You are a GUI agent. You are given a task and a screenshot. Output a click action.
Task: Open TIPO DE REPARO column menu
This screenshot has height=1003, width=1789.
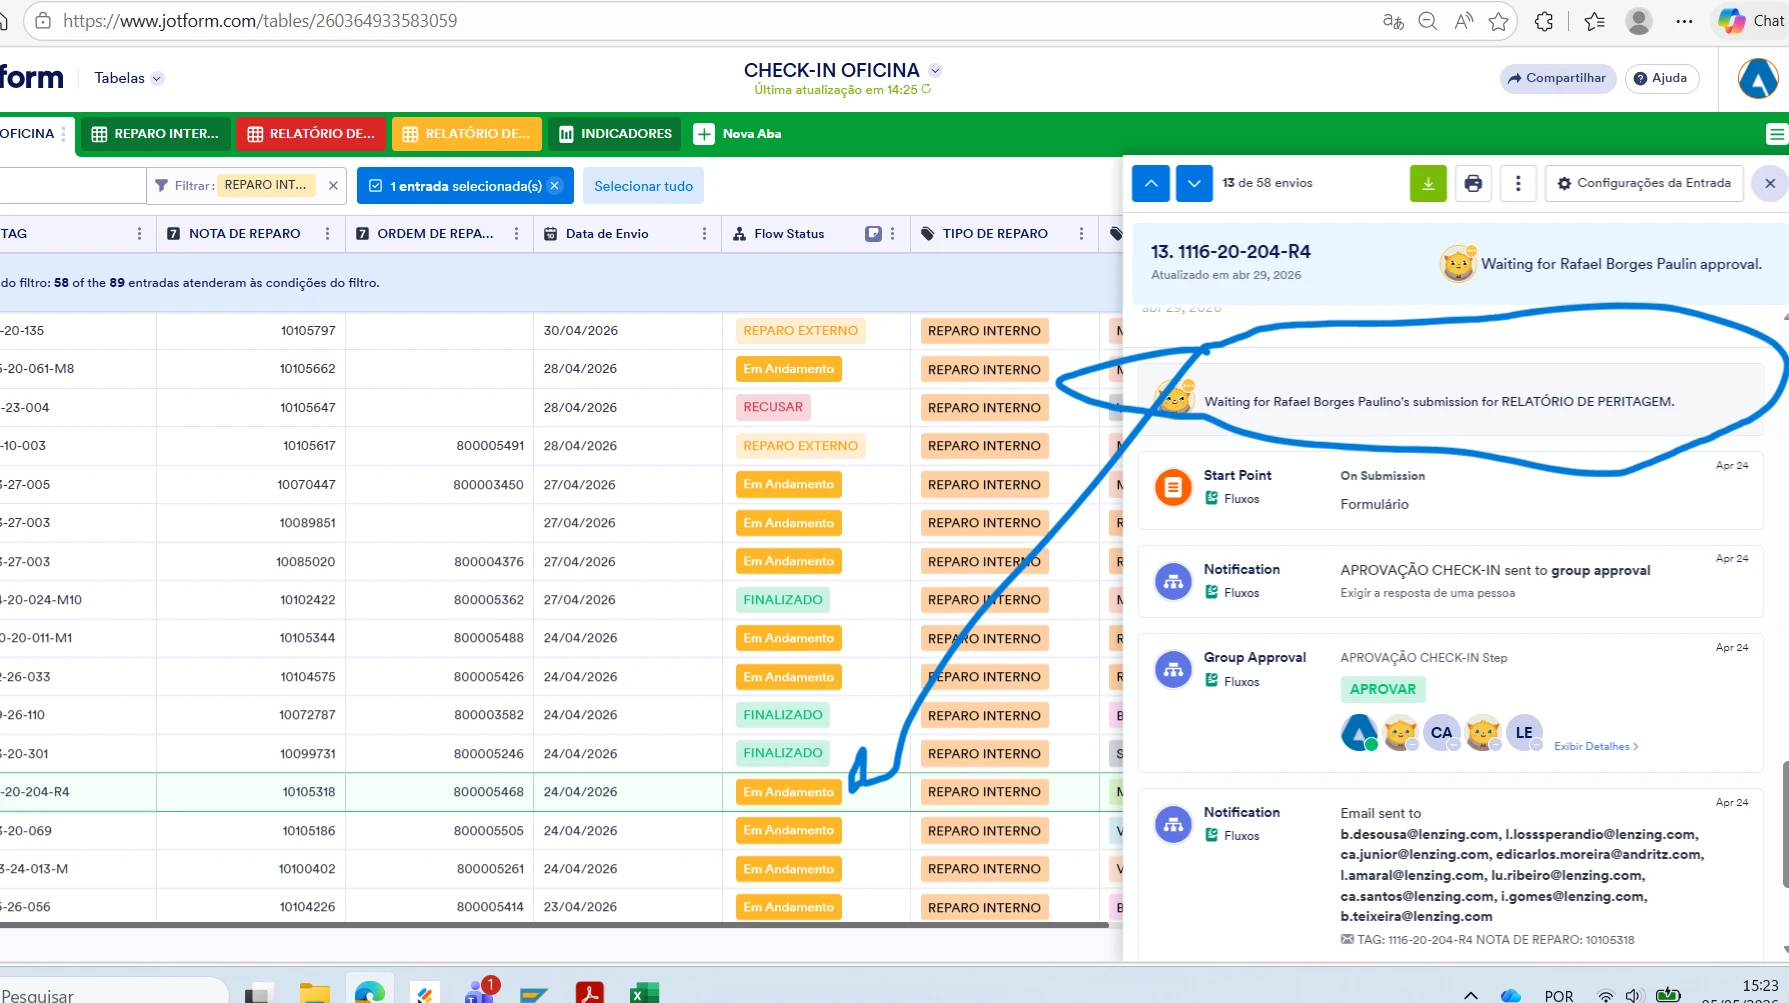(x=1081, y=234)
